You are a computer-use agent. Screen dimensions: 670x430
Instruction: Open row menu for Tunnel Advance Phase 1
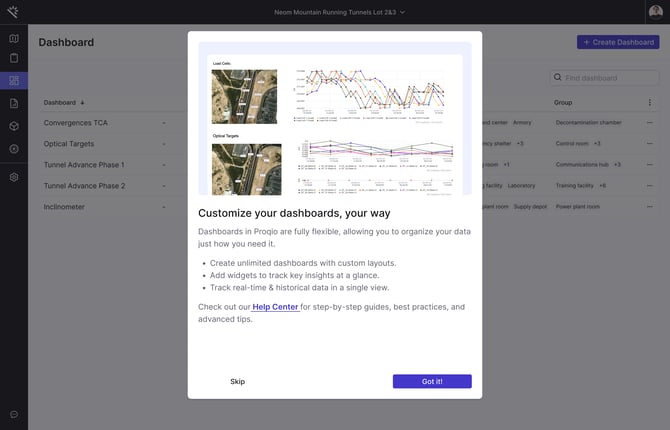[x=649, y=165]
